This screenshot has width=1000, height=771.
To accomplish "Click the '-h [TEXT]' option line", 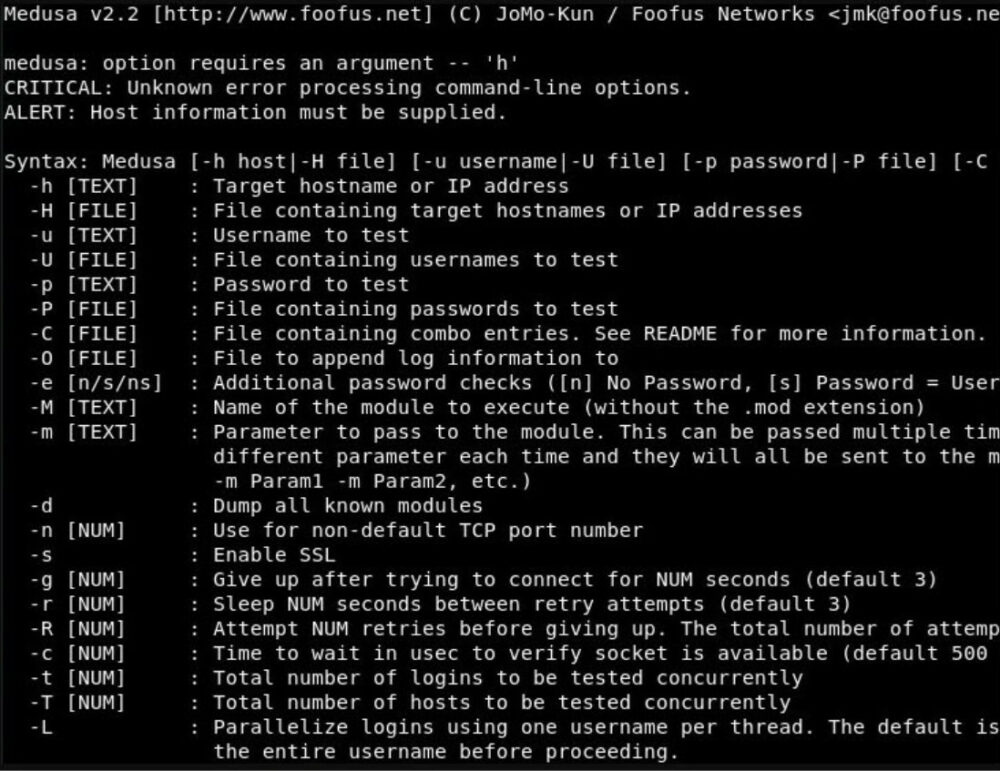I will pos(299,186).
